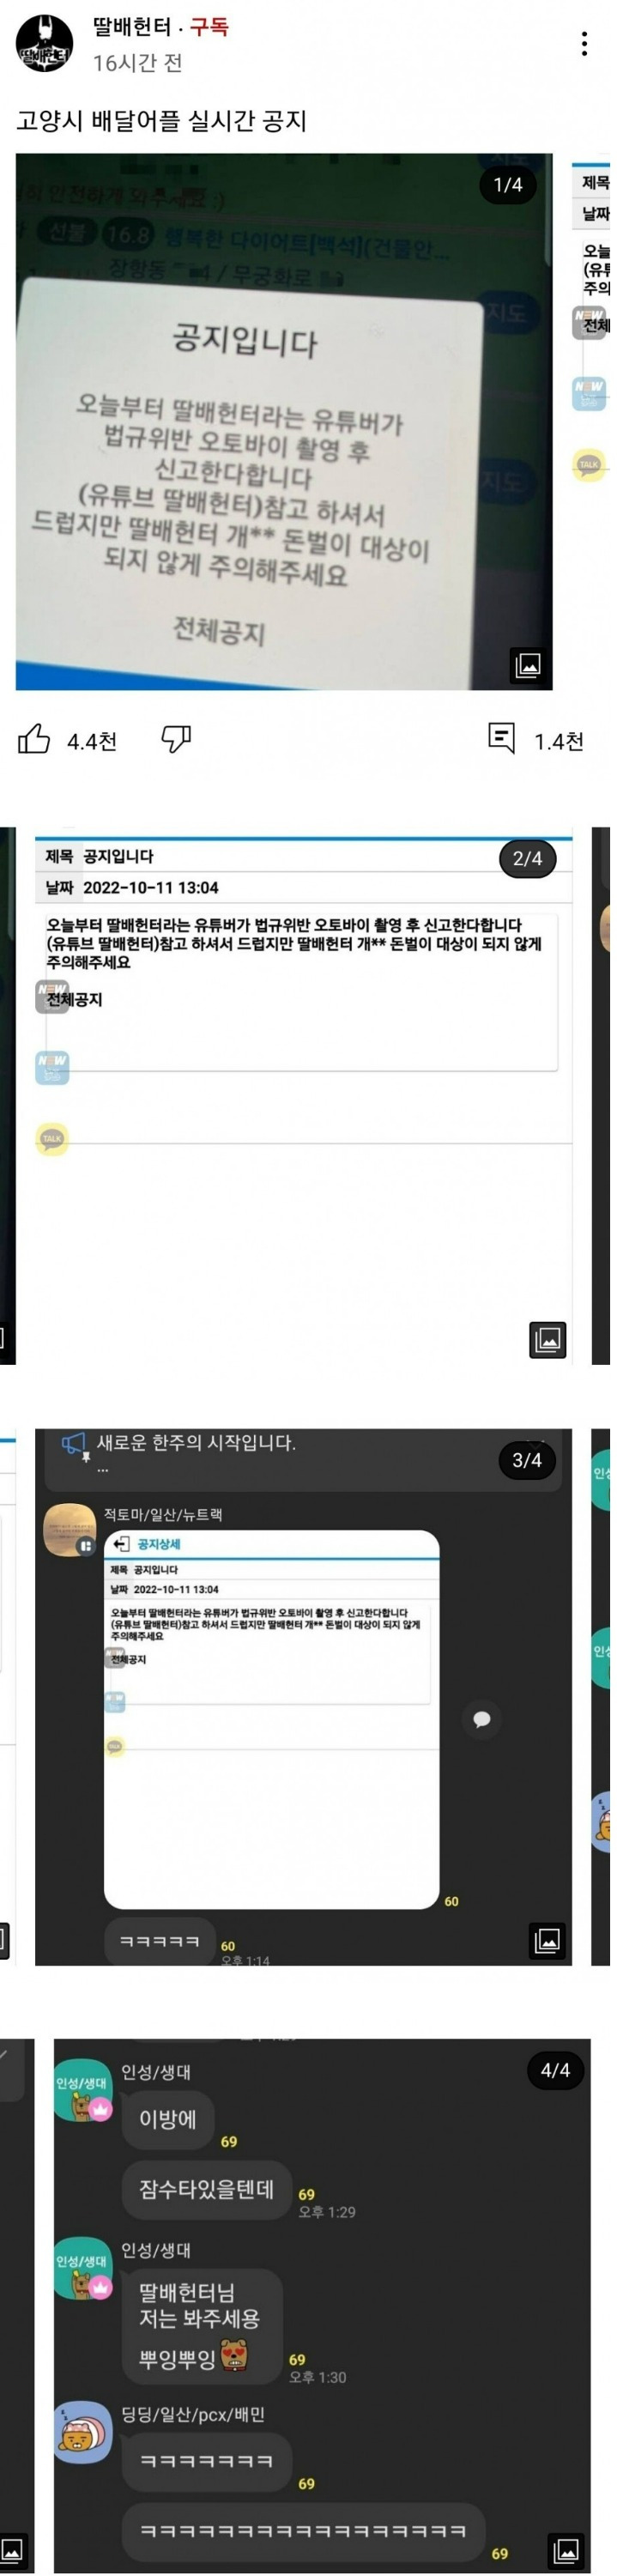Click the 구독 subscribe link
Image resolution: width=617 pixels, height=2576 pixels.
[209, 27]
